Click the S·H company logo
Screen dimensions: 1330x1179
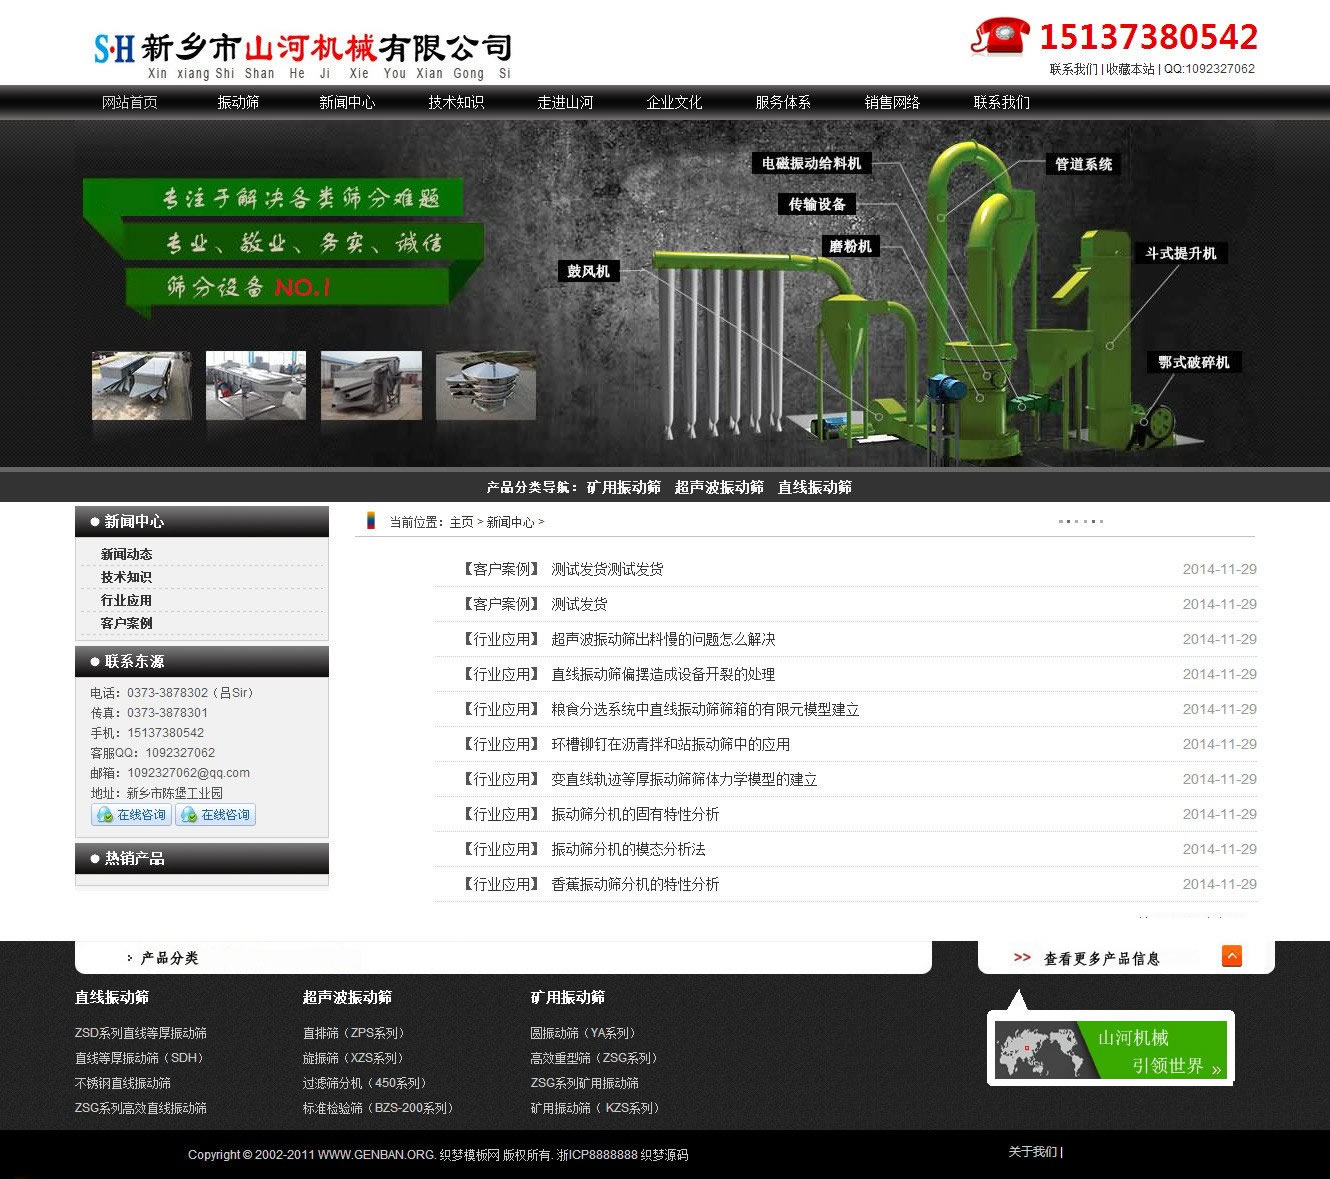click(x=114, y=48)
